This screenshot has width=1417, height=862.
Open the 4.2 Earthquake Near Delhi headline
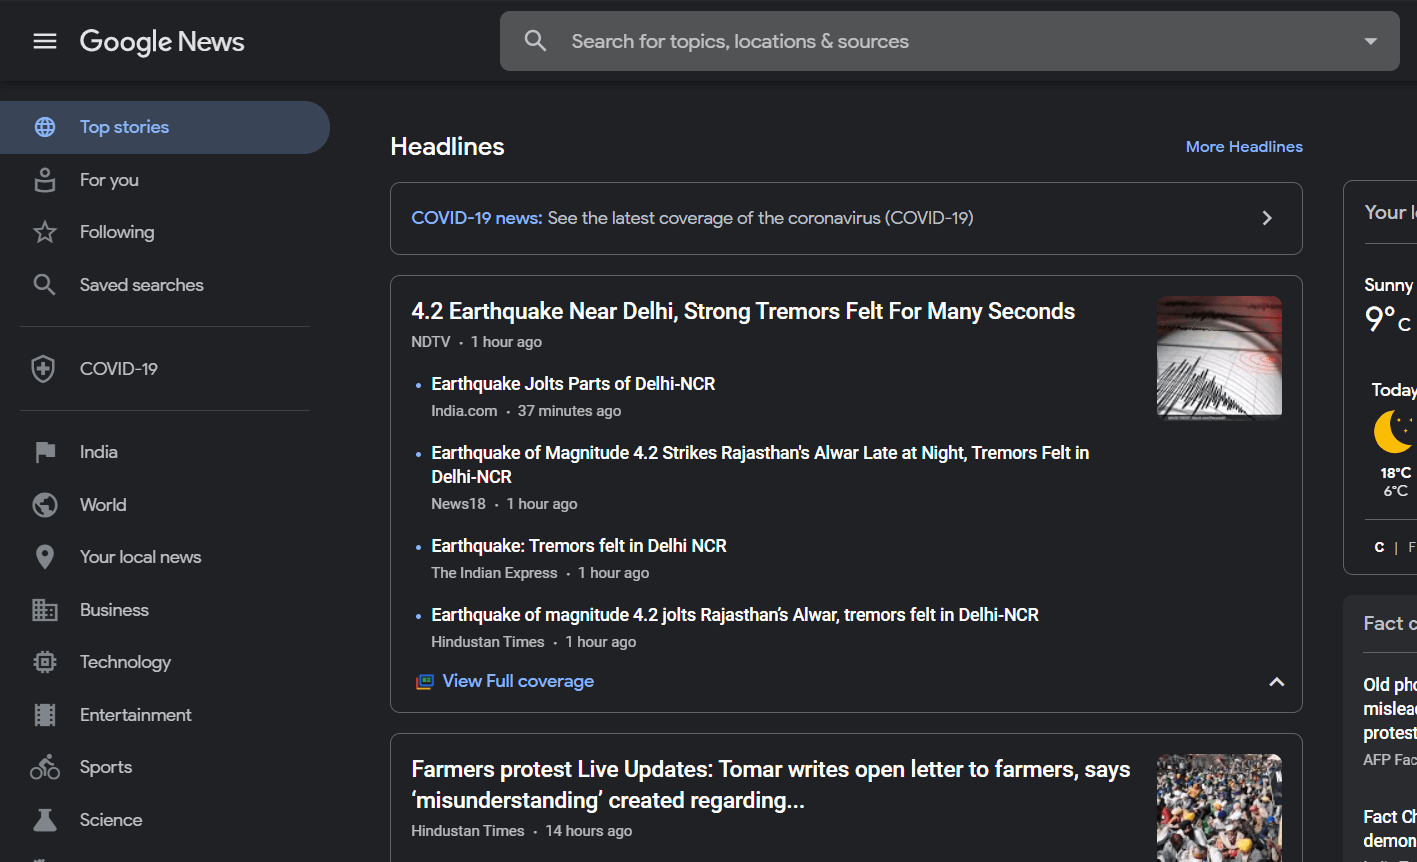[742, 312]
